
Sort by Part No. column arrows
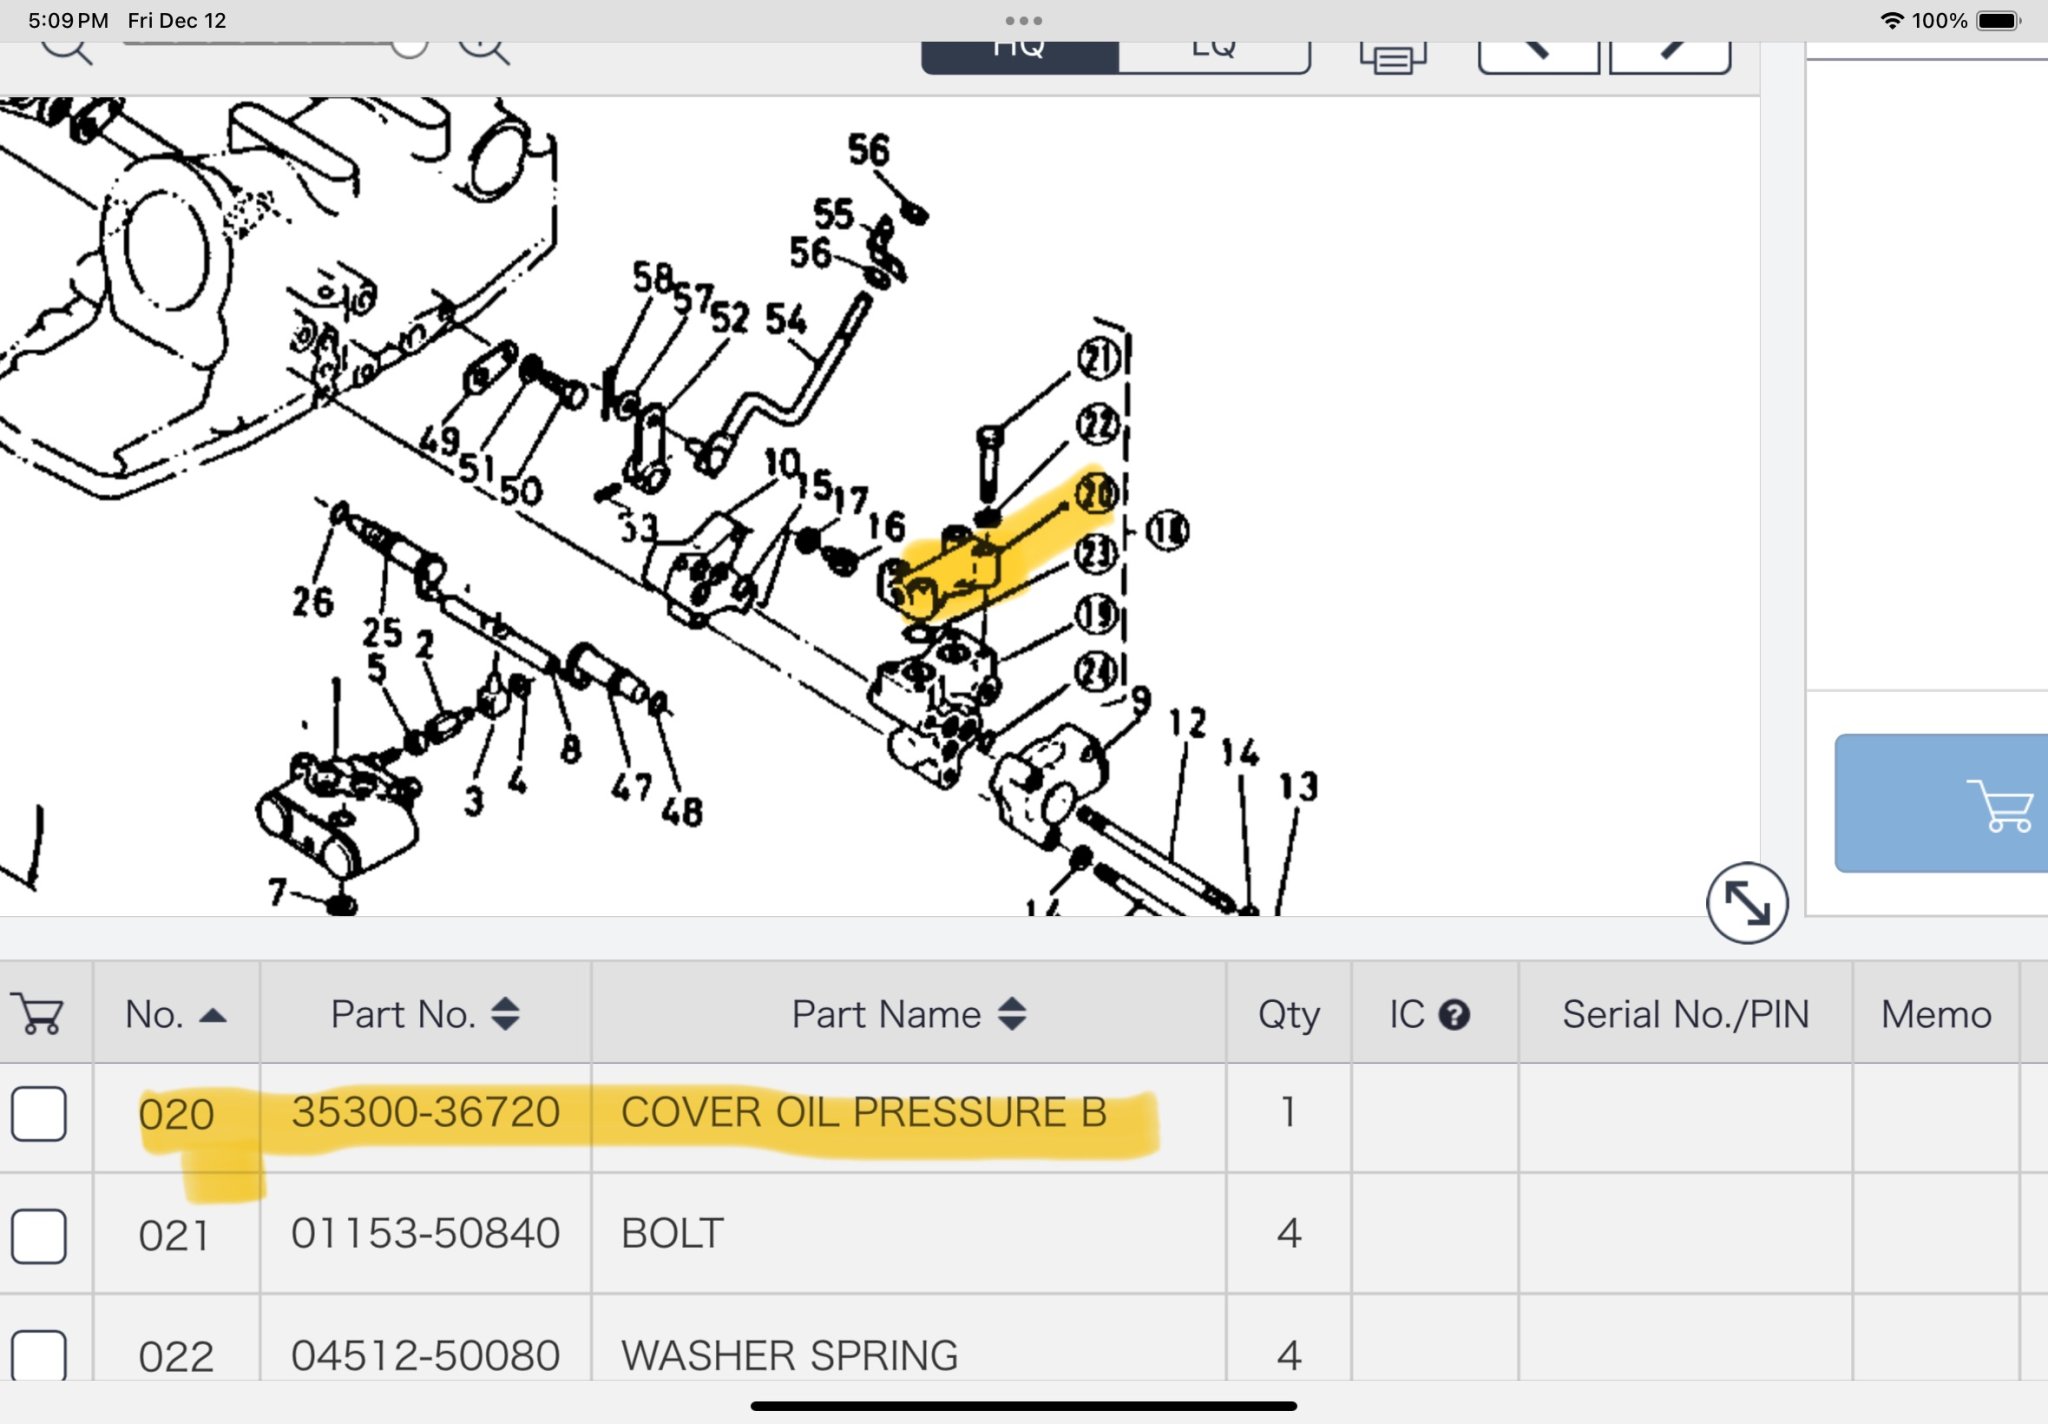tap(505, 1014)
